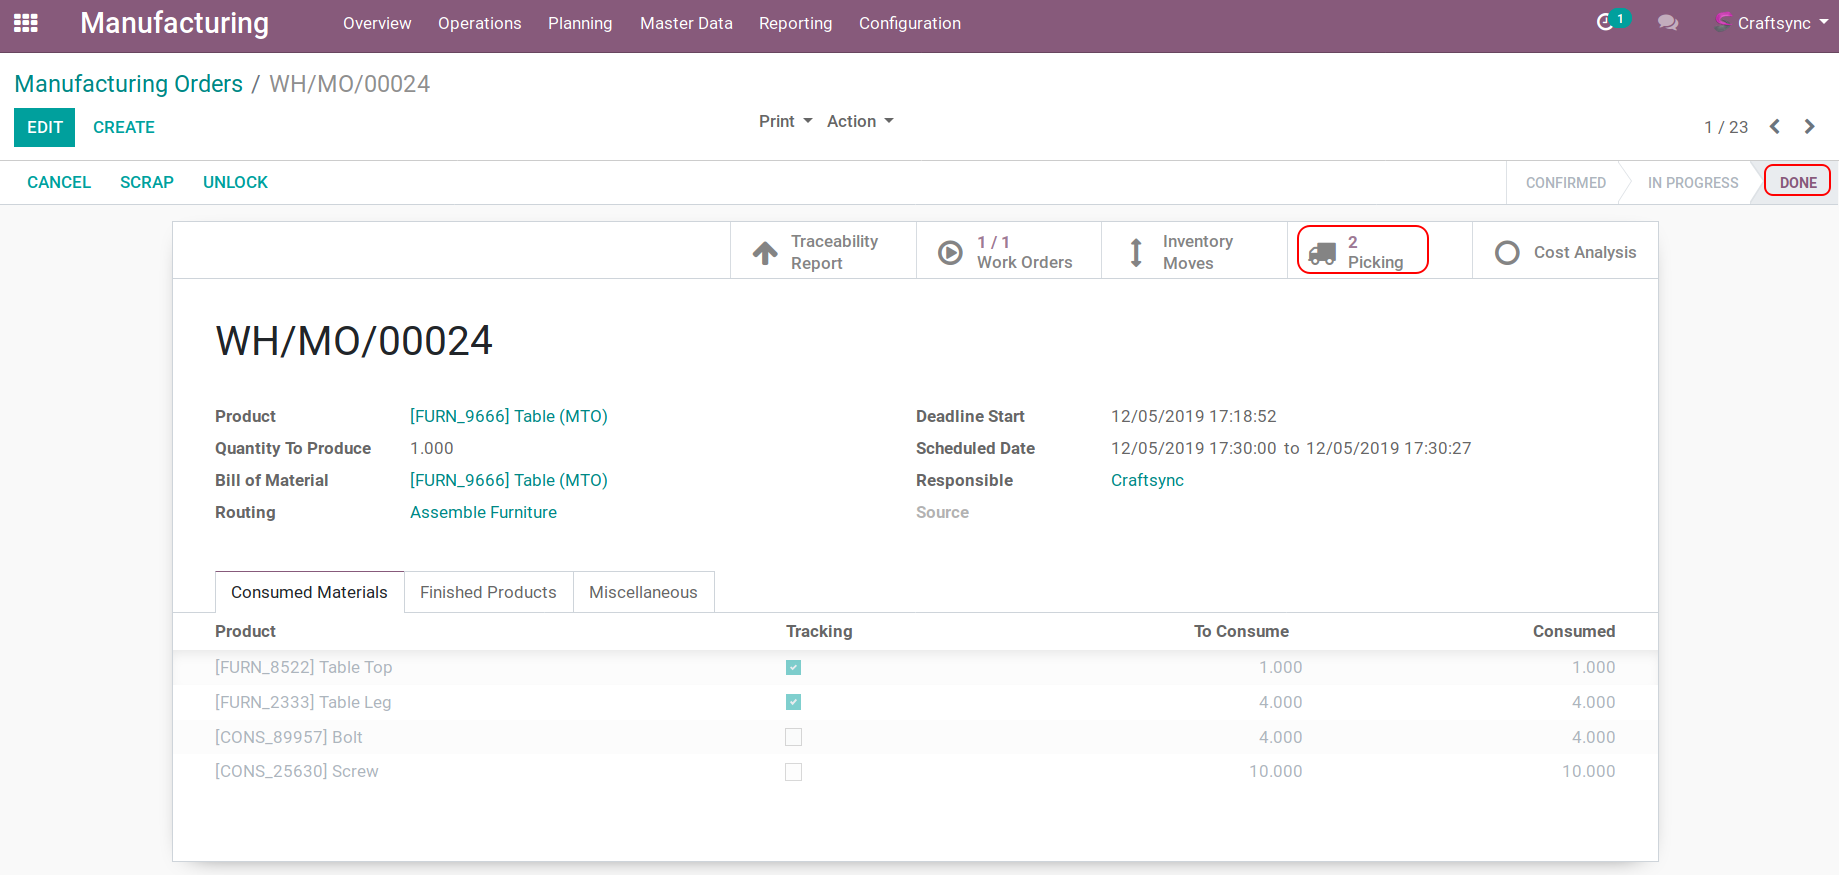Image resolution: width=1839 pixels, height=875 pixels.
Task: Open the Assemble Furniture routing link
Action: coord(483,512)
